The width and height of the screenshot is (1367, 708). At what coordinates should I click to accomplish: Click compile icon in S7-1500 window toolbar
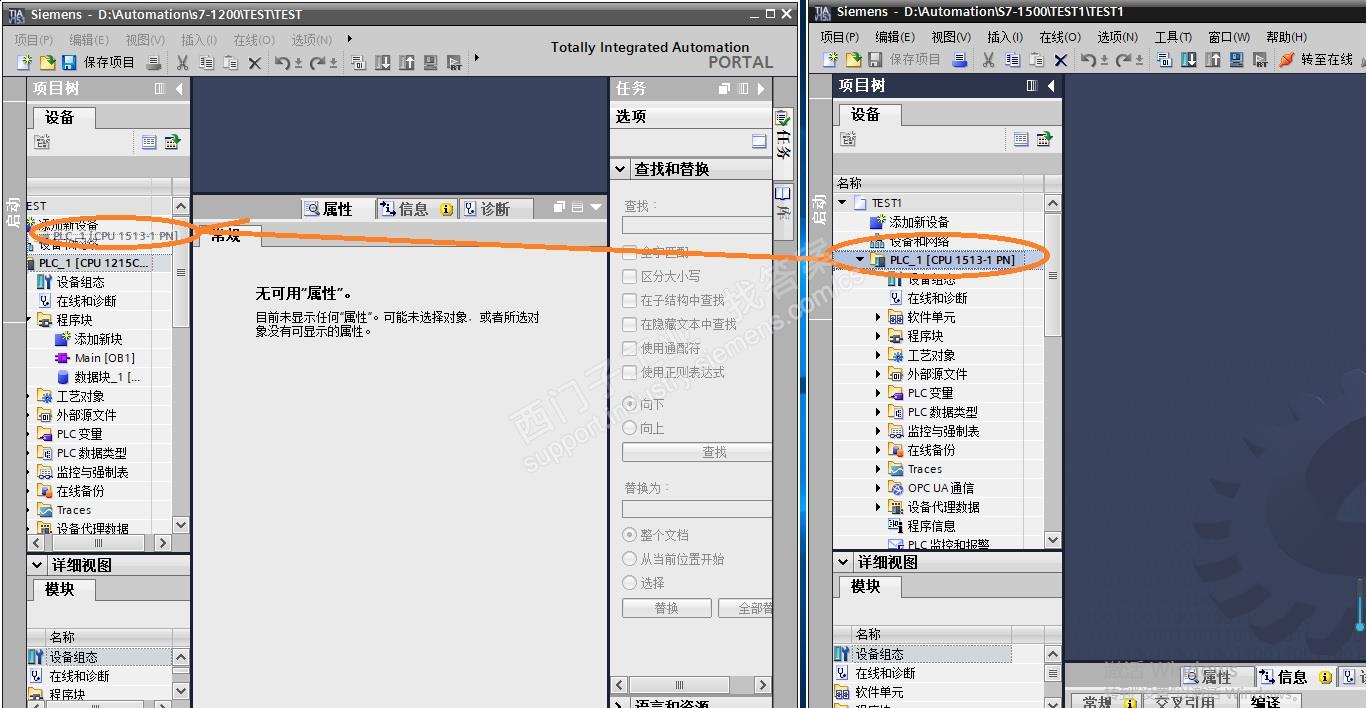point(1165,60)
